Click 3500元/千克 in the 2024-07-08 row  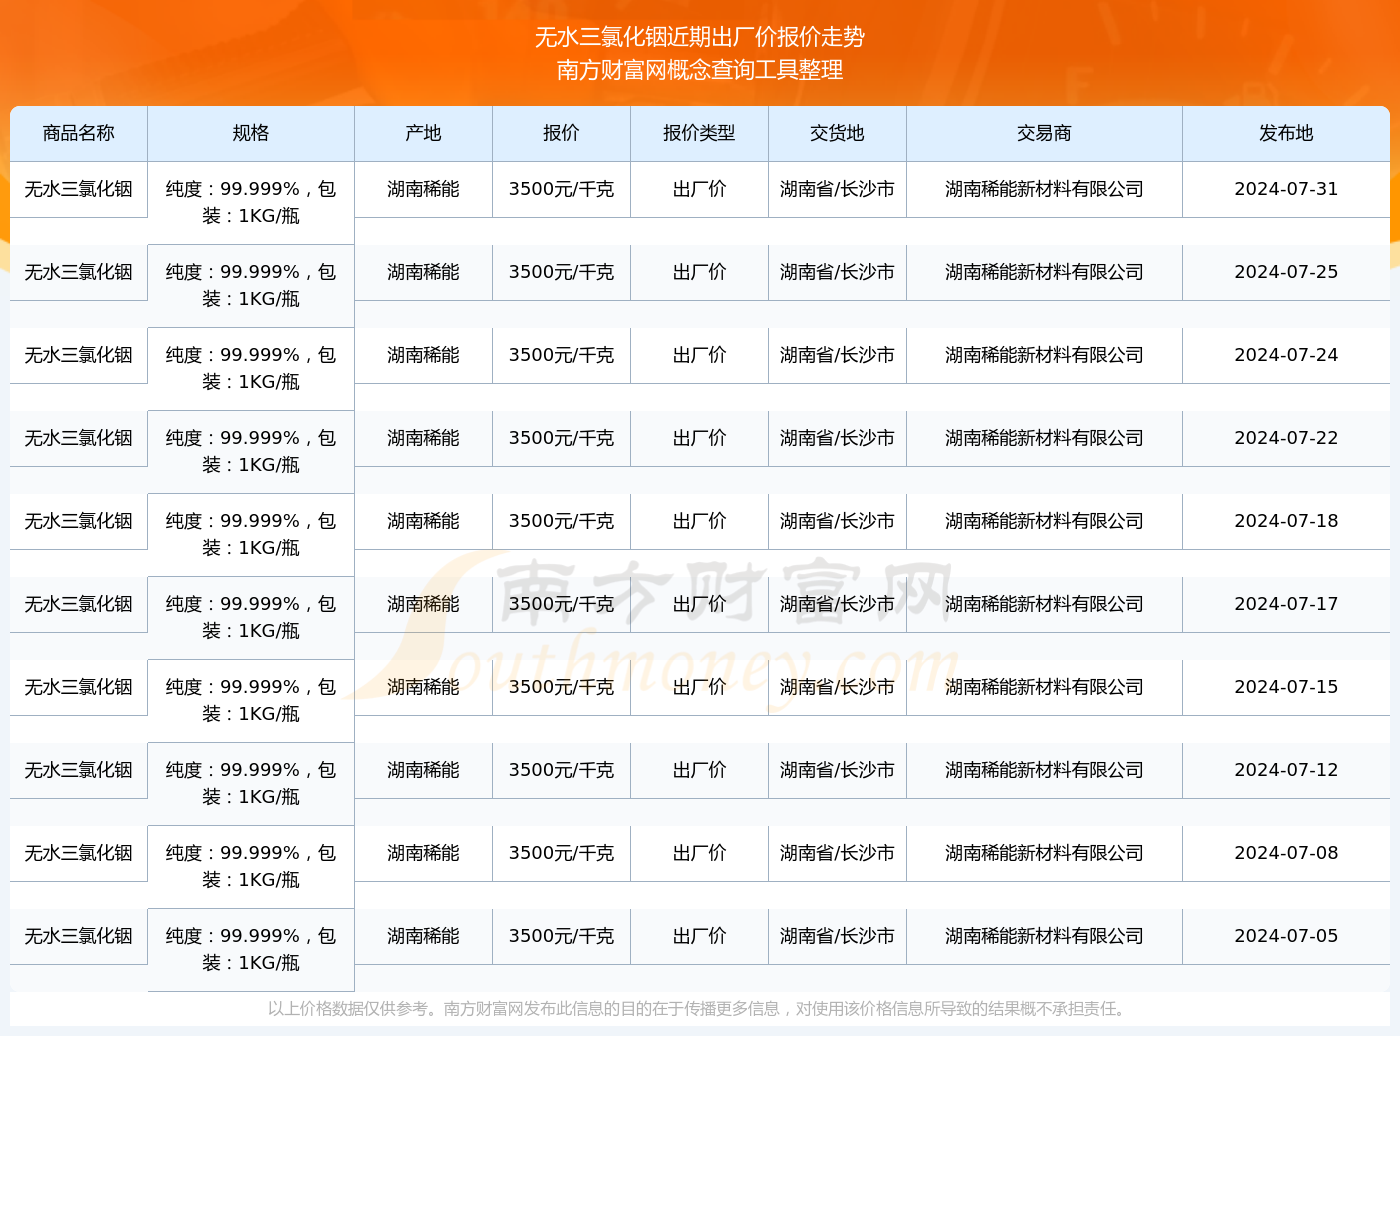click(x=562, y=853)
